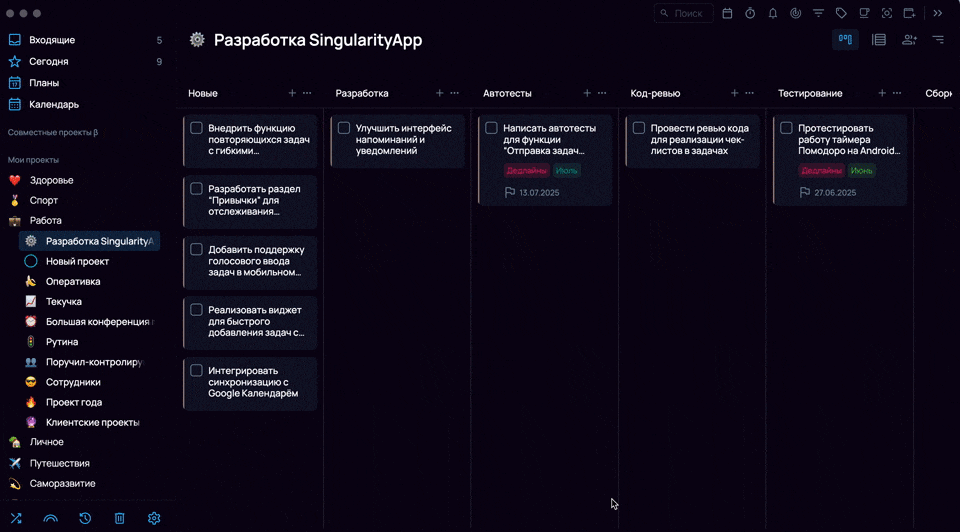
Task: Check 'Провести ревью кода' task checkbox
Action: tap(639, 128)
